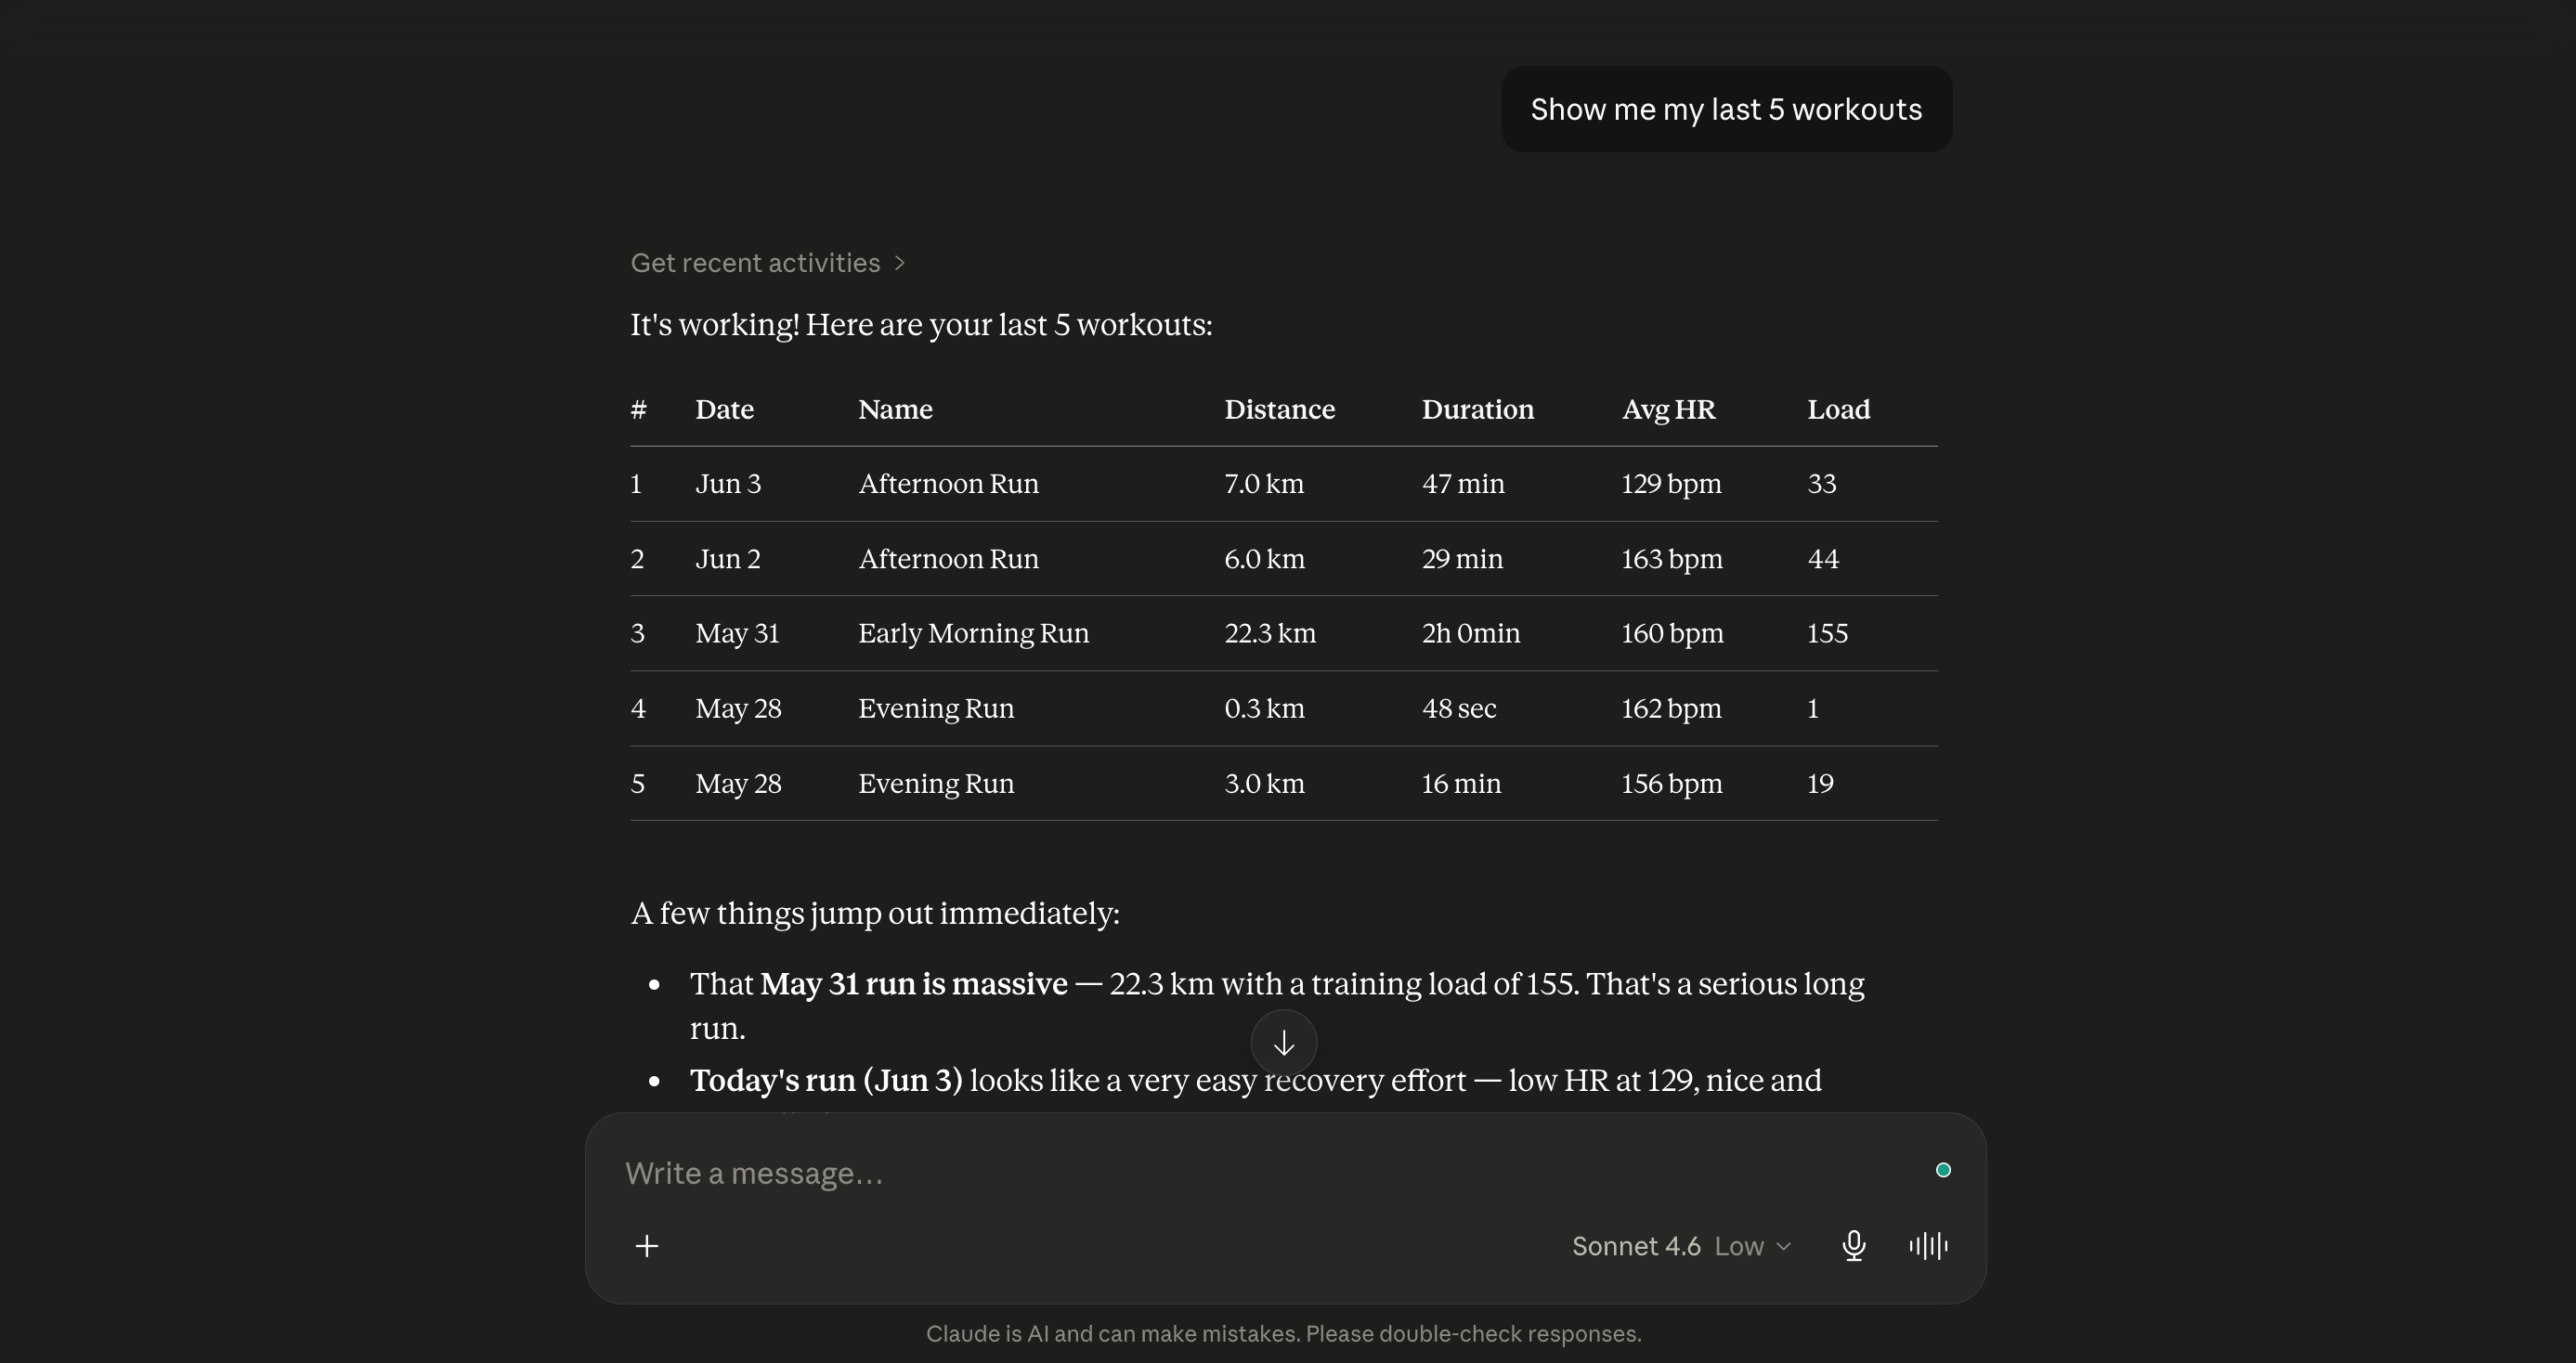The height and width of the screenshot is (1363, 2576).
Task: Click the 29 min duration cell
Action: [1462, 559]
